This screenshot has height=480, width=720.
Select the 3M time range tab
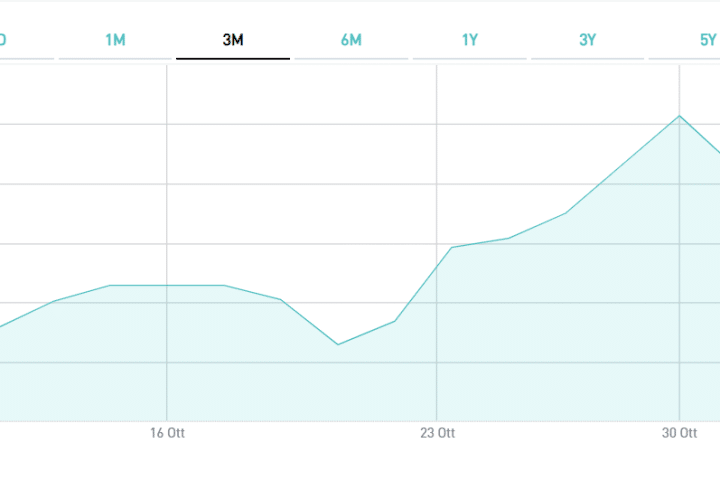(x=233, y=40)
